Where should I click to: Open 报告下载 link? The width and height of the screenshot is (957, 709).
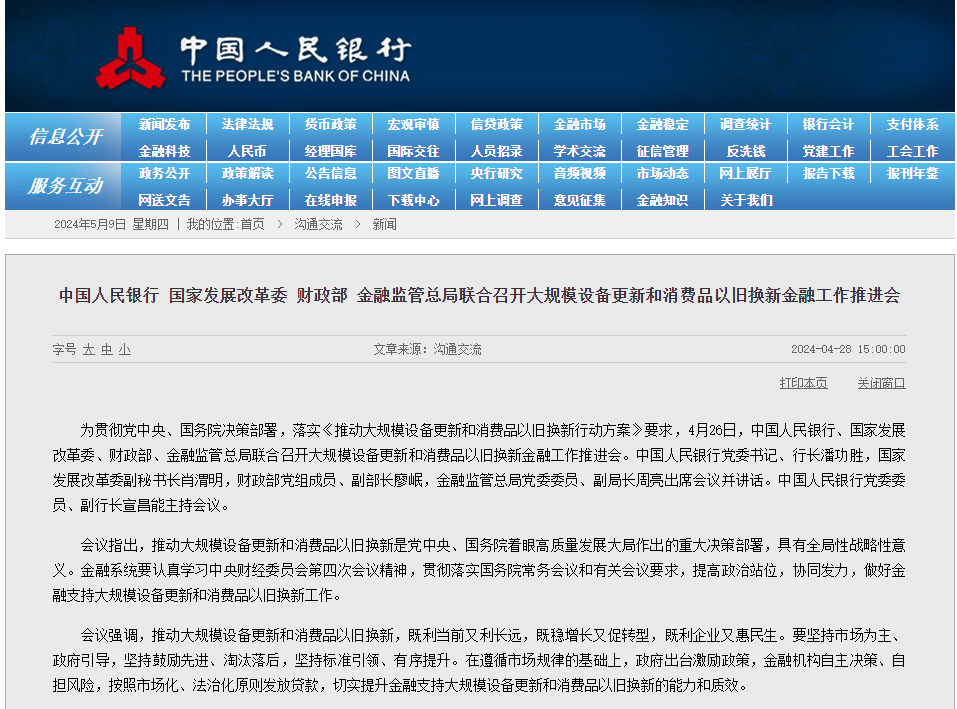[828, 173]
